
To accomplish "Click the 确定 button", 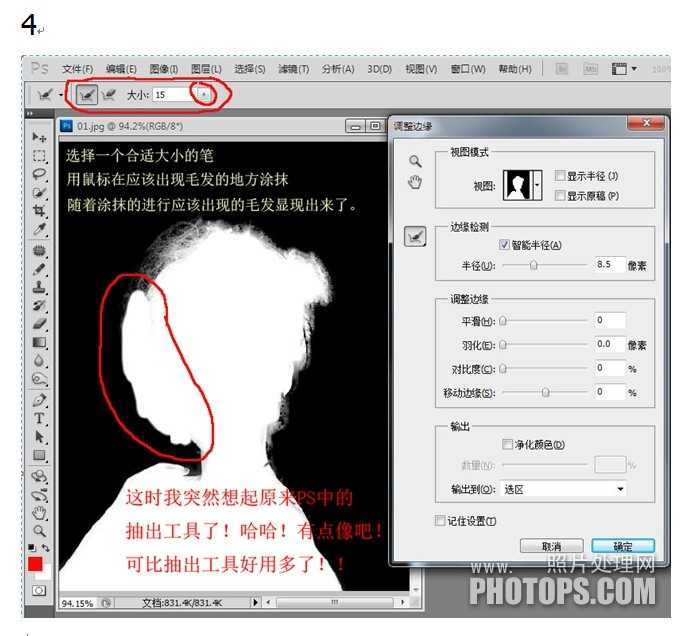I will (623, 546).
